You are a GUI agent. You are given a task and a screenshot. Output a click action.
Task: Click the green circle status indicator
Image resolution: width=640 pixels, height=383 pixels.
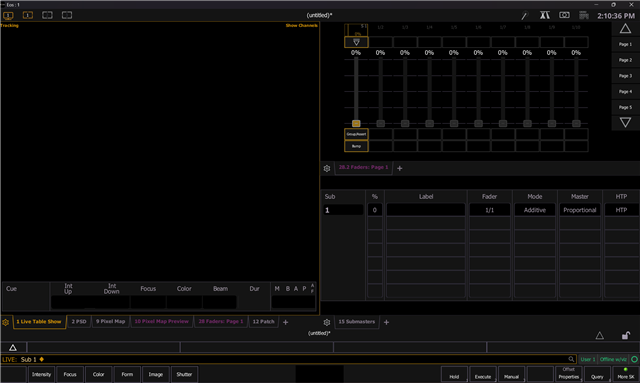(x=634, y=359)
